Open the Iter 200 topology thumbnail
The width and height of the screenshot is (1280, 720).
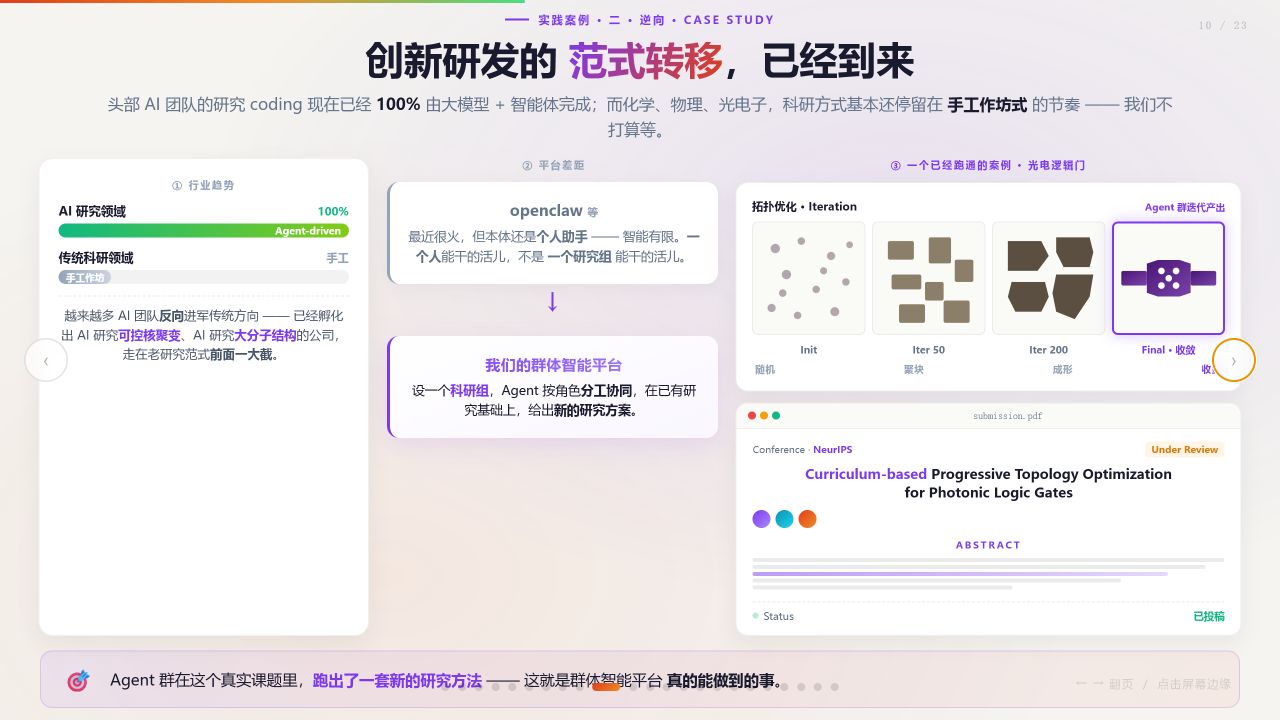click(x=1049, y=278)
